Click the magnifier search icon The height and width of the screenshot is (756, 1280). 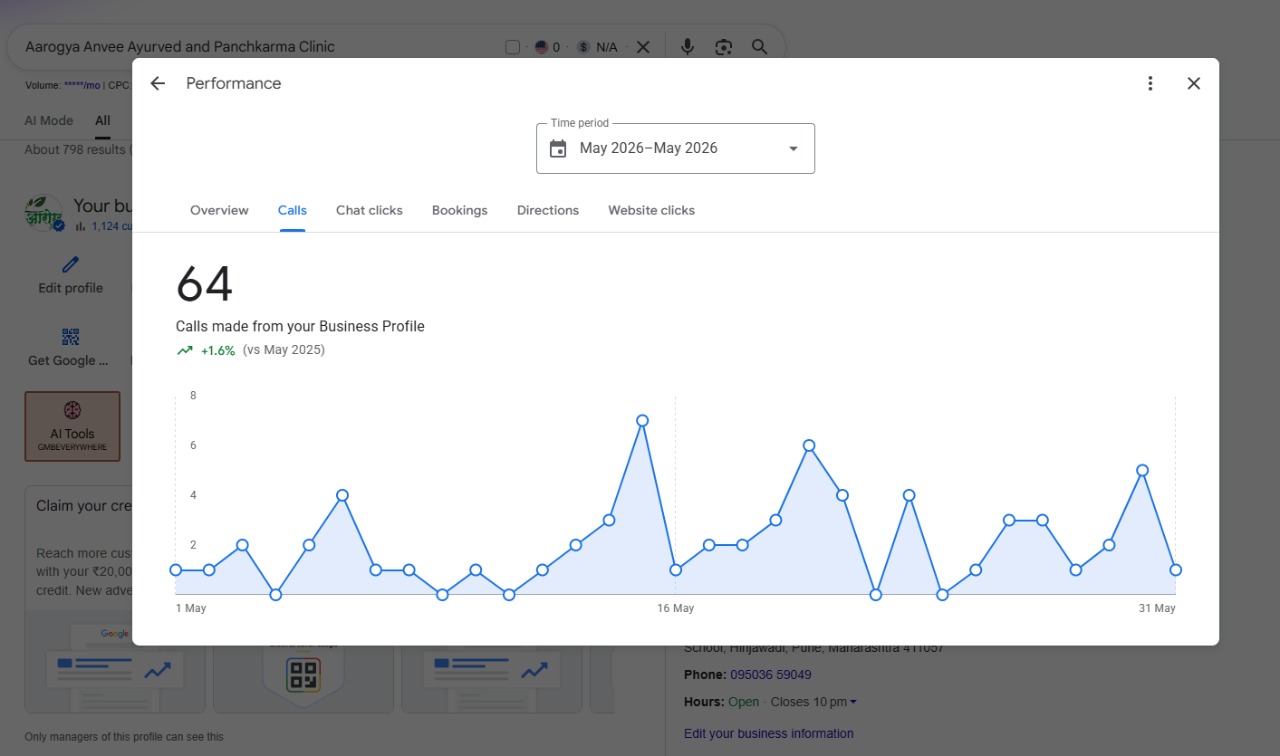click(759, 47)
